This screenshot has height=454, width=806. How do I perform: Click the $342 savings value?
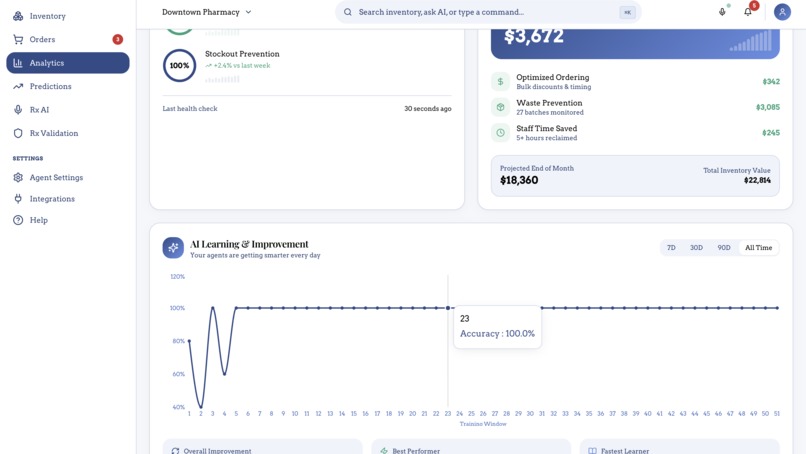771,81
